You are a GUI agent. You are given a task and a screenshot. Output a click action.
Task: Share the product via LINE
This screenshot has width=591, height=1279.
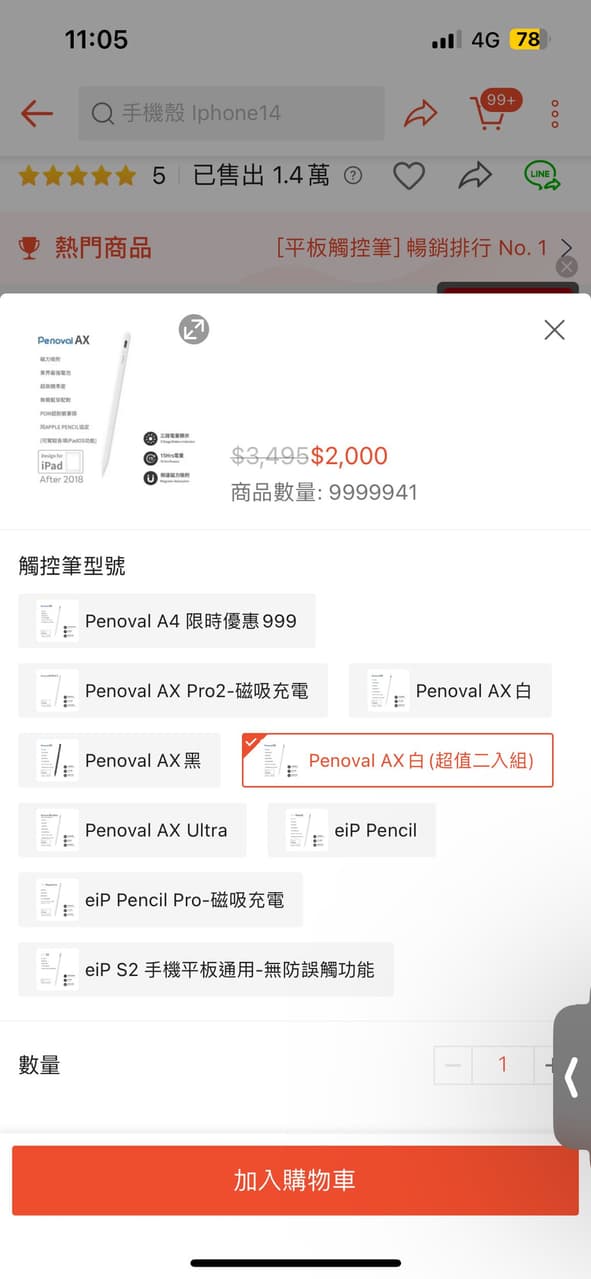coord(542,175)
